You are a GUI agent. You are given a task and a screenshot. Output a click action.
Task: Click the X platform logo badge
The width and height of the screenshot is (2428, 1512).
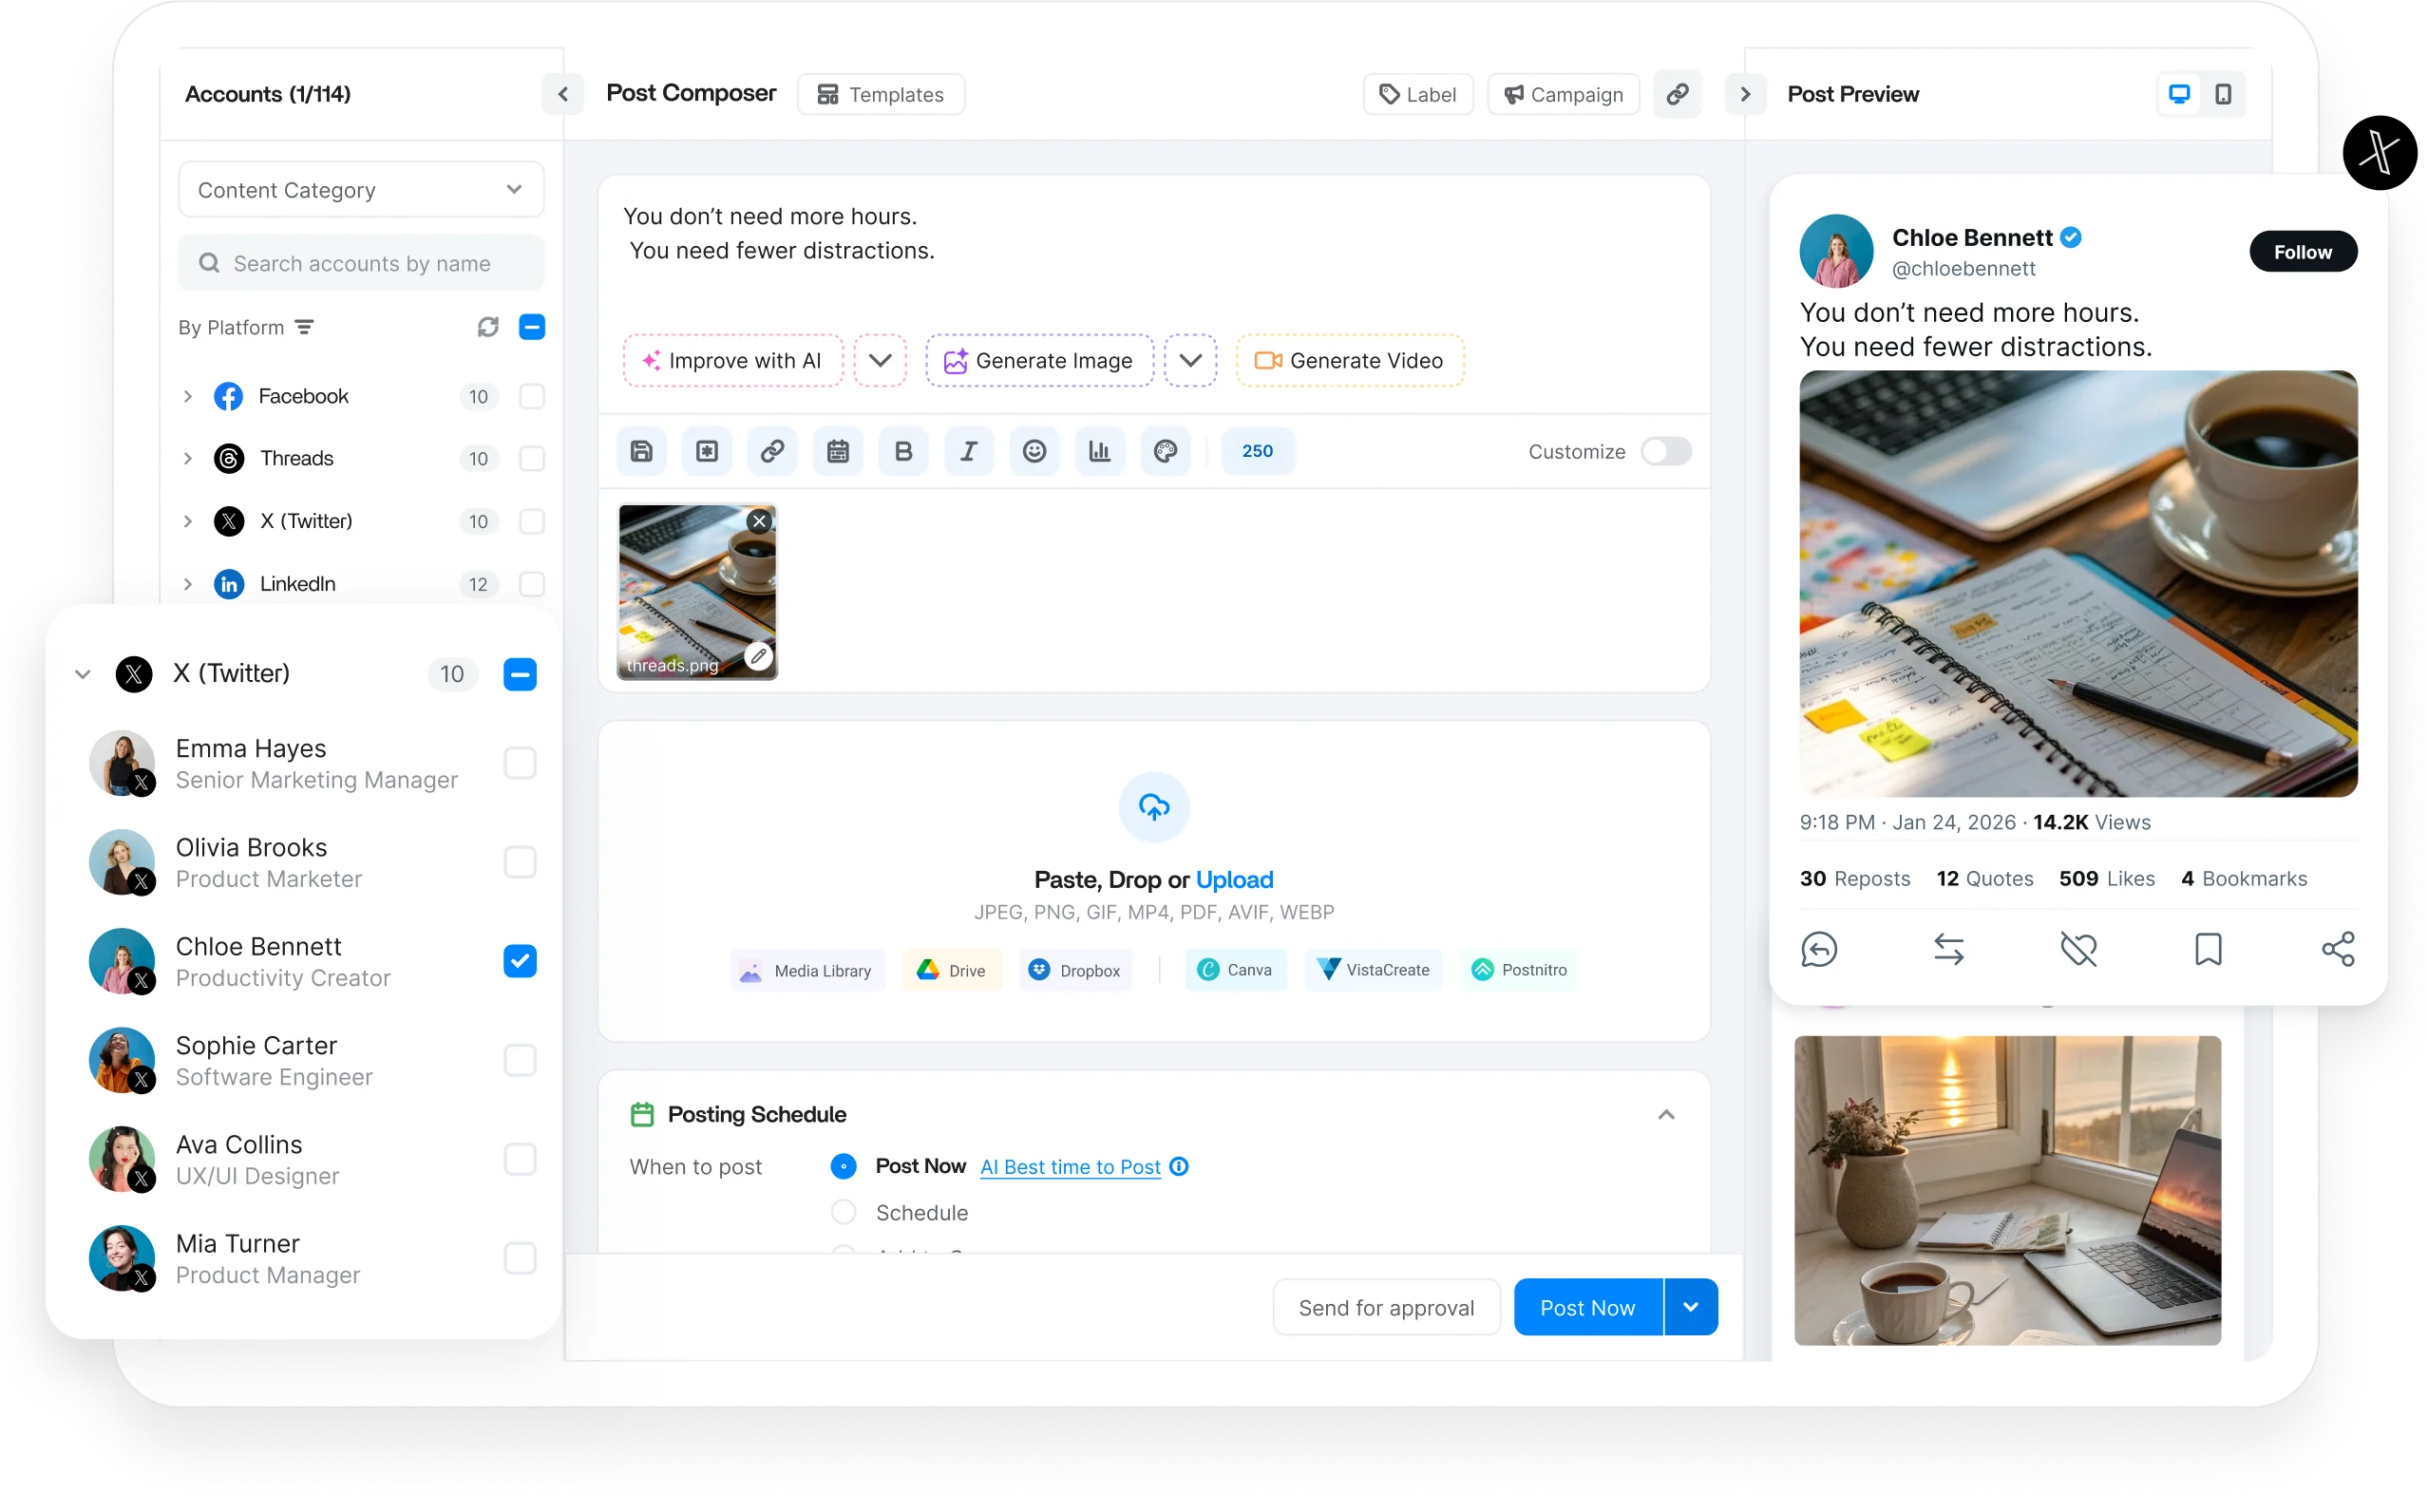2379,153
